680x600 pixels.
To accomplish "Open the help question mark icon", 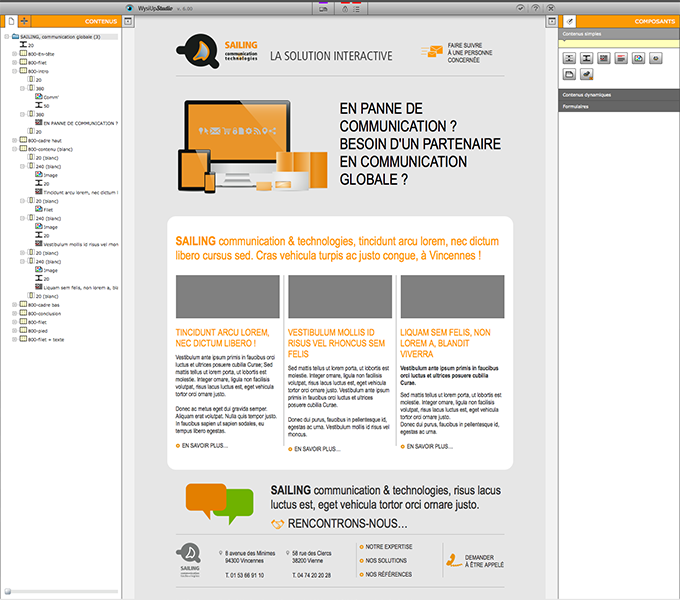I will [x=536, y=8].
